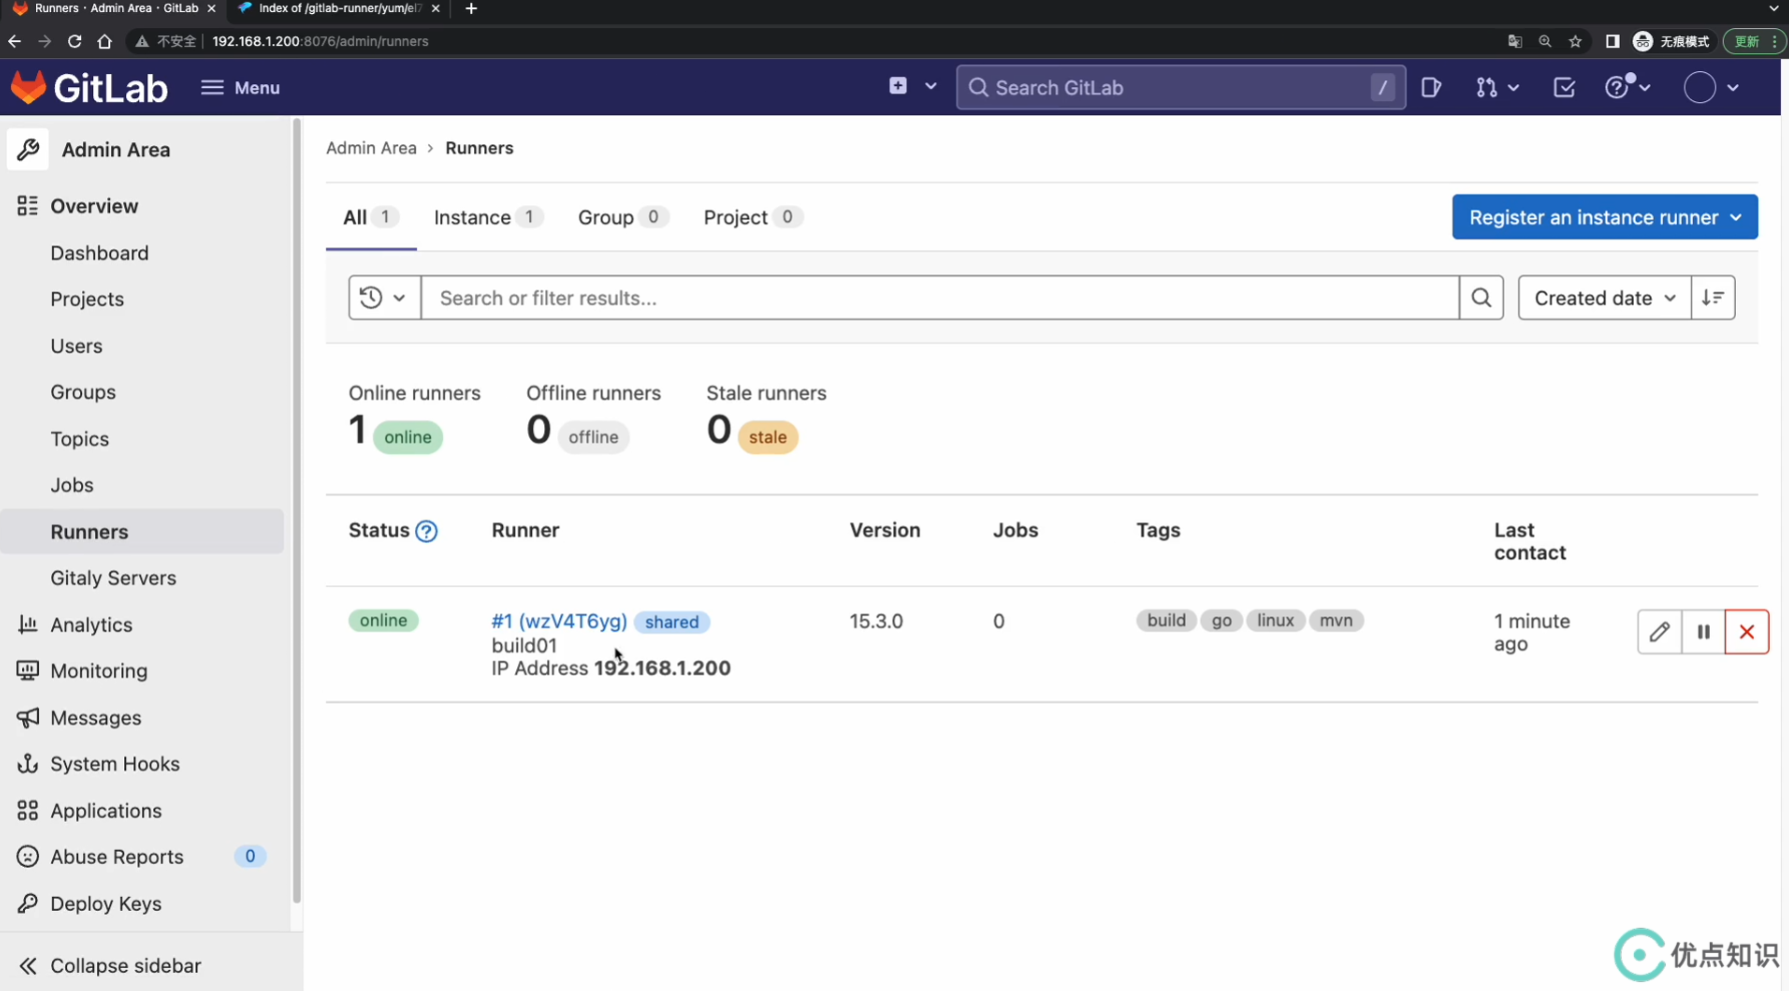The height and width of the screenshot is (991, 1789).
Task: Click the browser address bar URL
Action: pyautogui.click(x=320, y=41)
